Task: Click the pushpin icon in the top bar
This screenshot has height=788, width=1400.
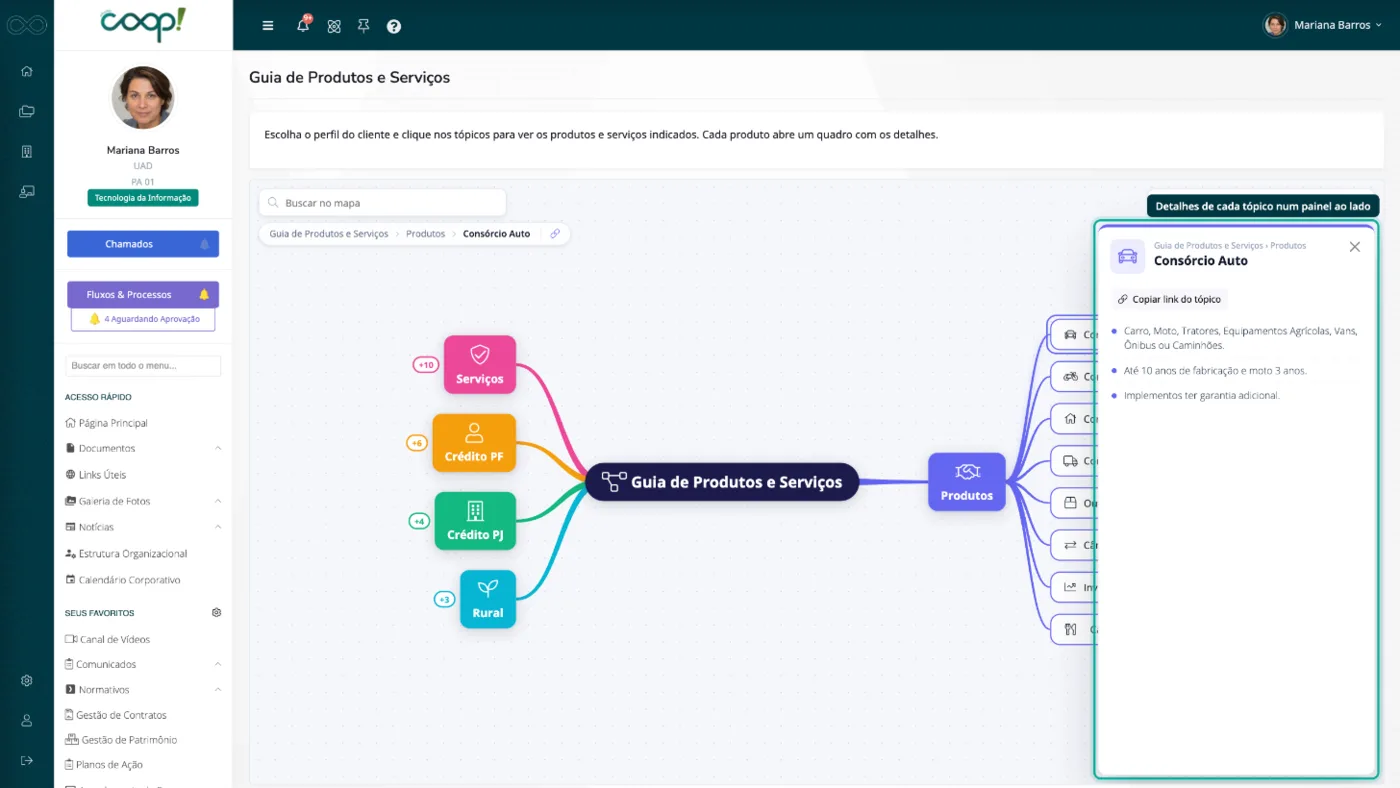Action: point(364,26)
